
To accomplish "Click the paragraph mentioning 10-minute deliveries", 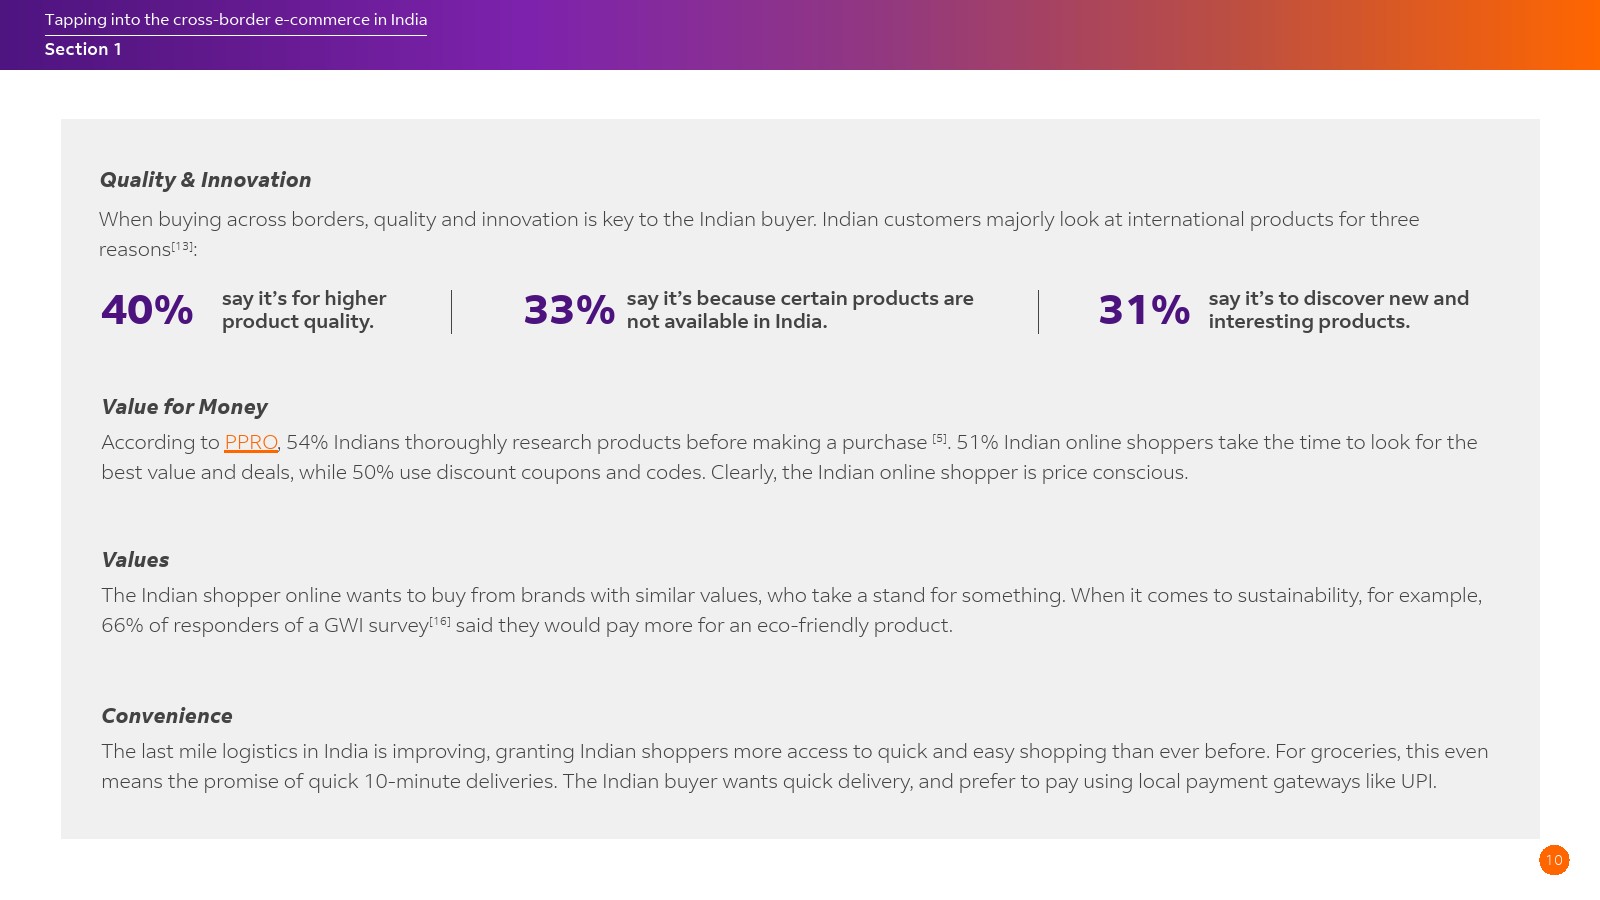I will 795,766.
